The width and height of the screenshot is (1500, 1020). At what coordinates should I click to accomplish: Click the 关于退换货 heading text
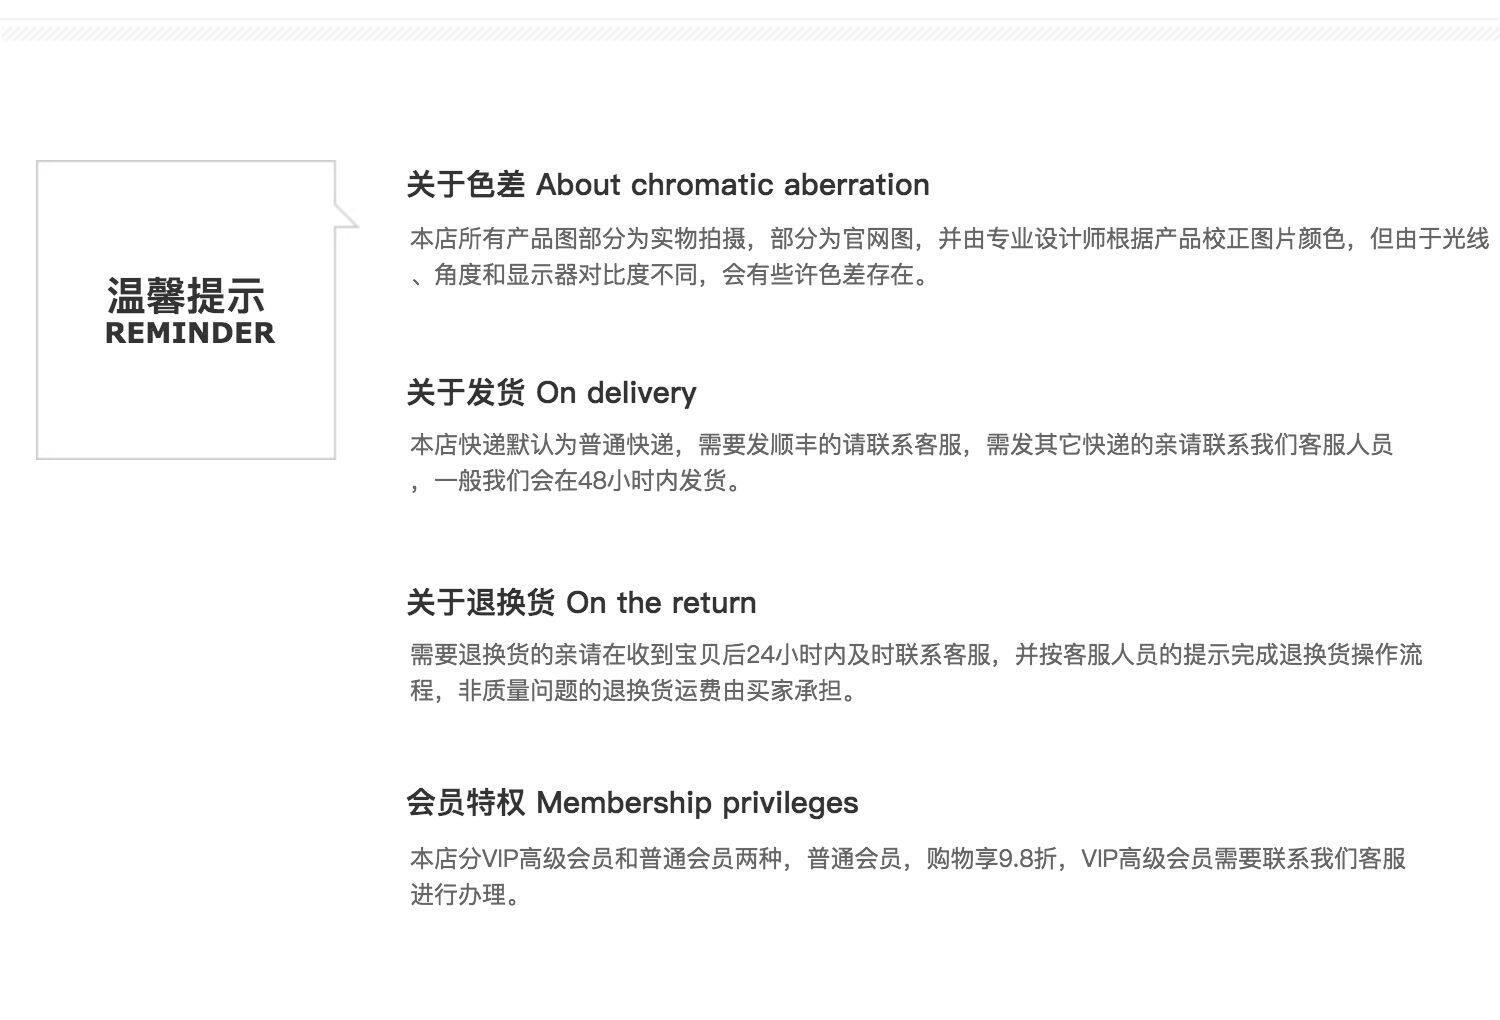(480, 603)
